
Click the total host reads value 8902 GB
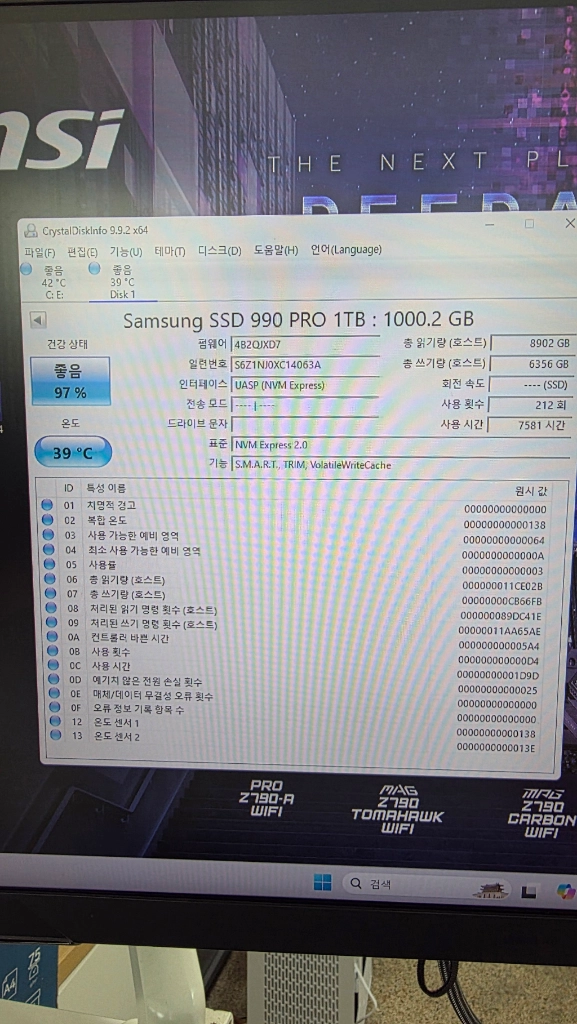click(x=532, y=343)
